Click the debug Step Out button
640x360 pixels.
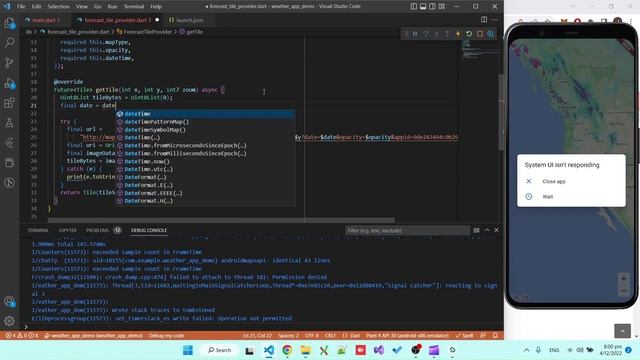point(447,34)
